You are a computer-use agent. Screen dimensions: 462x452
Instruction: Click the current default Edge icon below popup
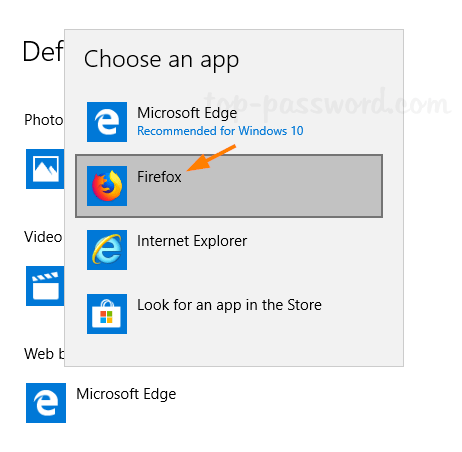pyautogui.click(x=46, y=403)
